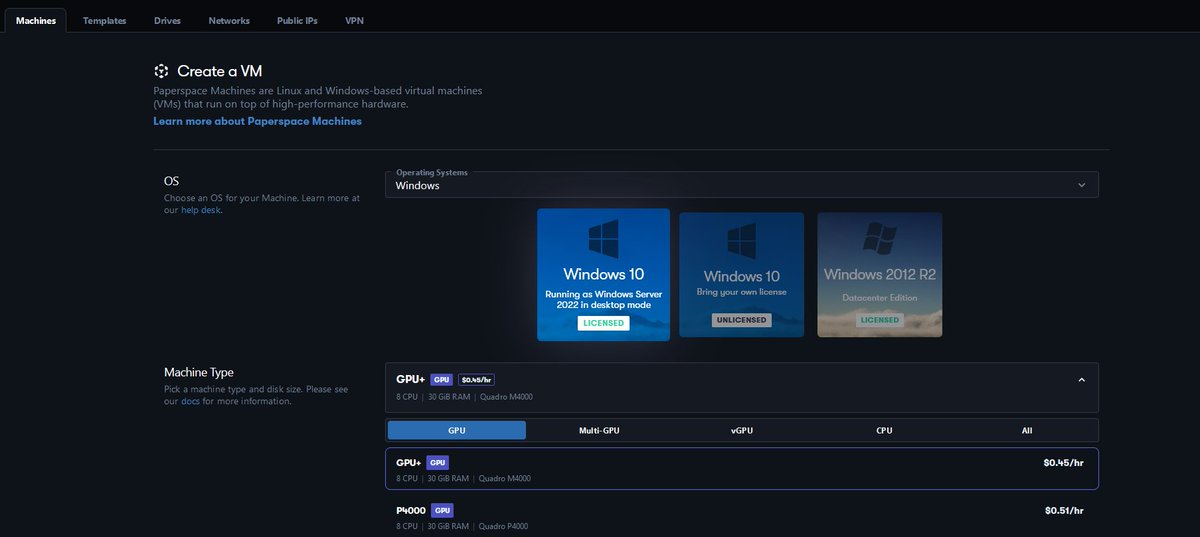
Task: Switch to the Templates tab
Action: click(x=105, y=20)
